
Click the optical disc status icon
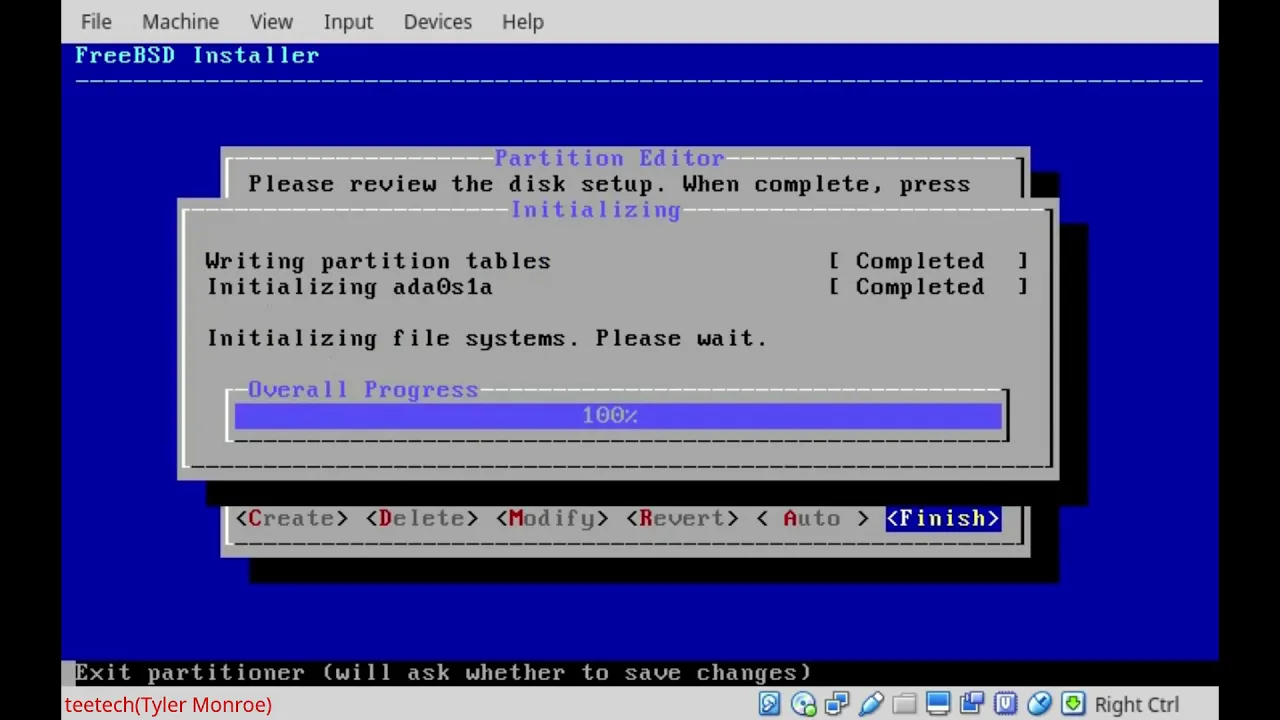pyautogui.click(x=803, y=704)
